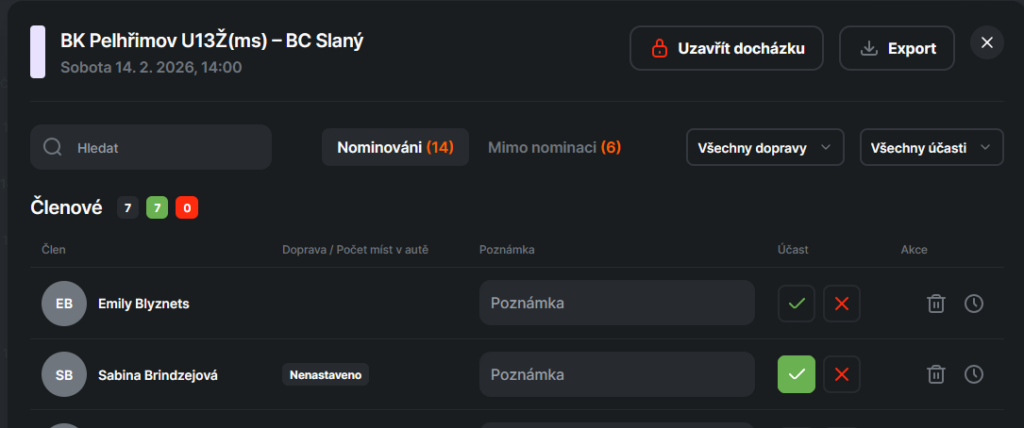Show history clock for Sabina Brindzejová
The height and width of the screenshot is (428, 1024).
tap(974, 374)
